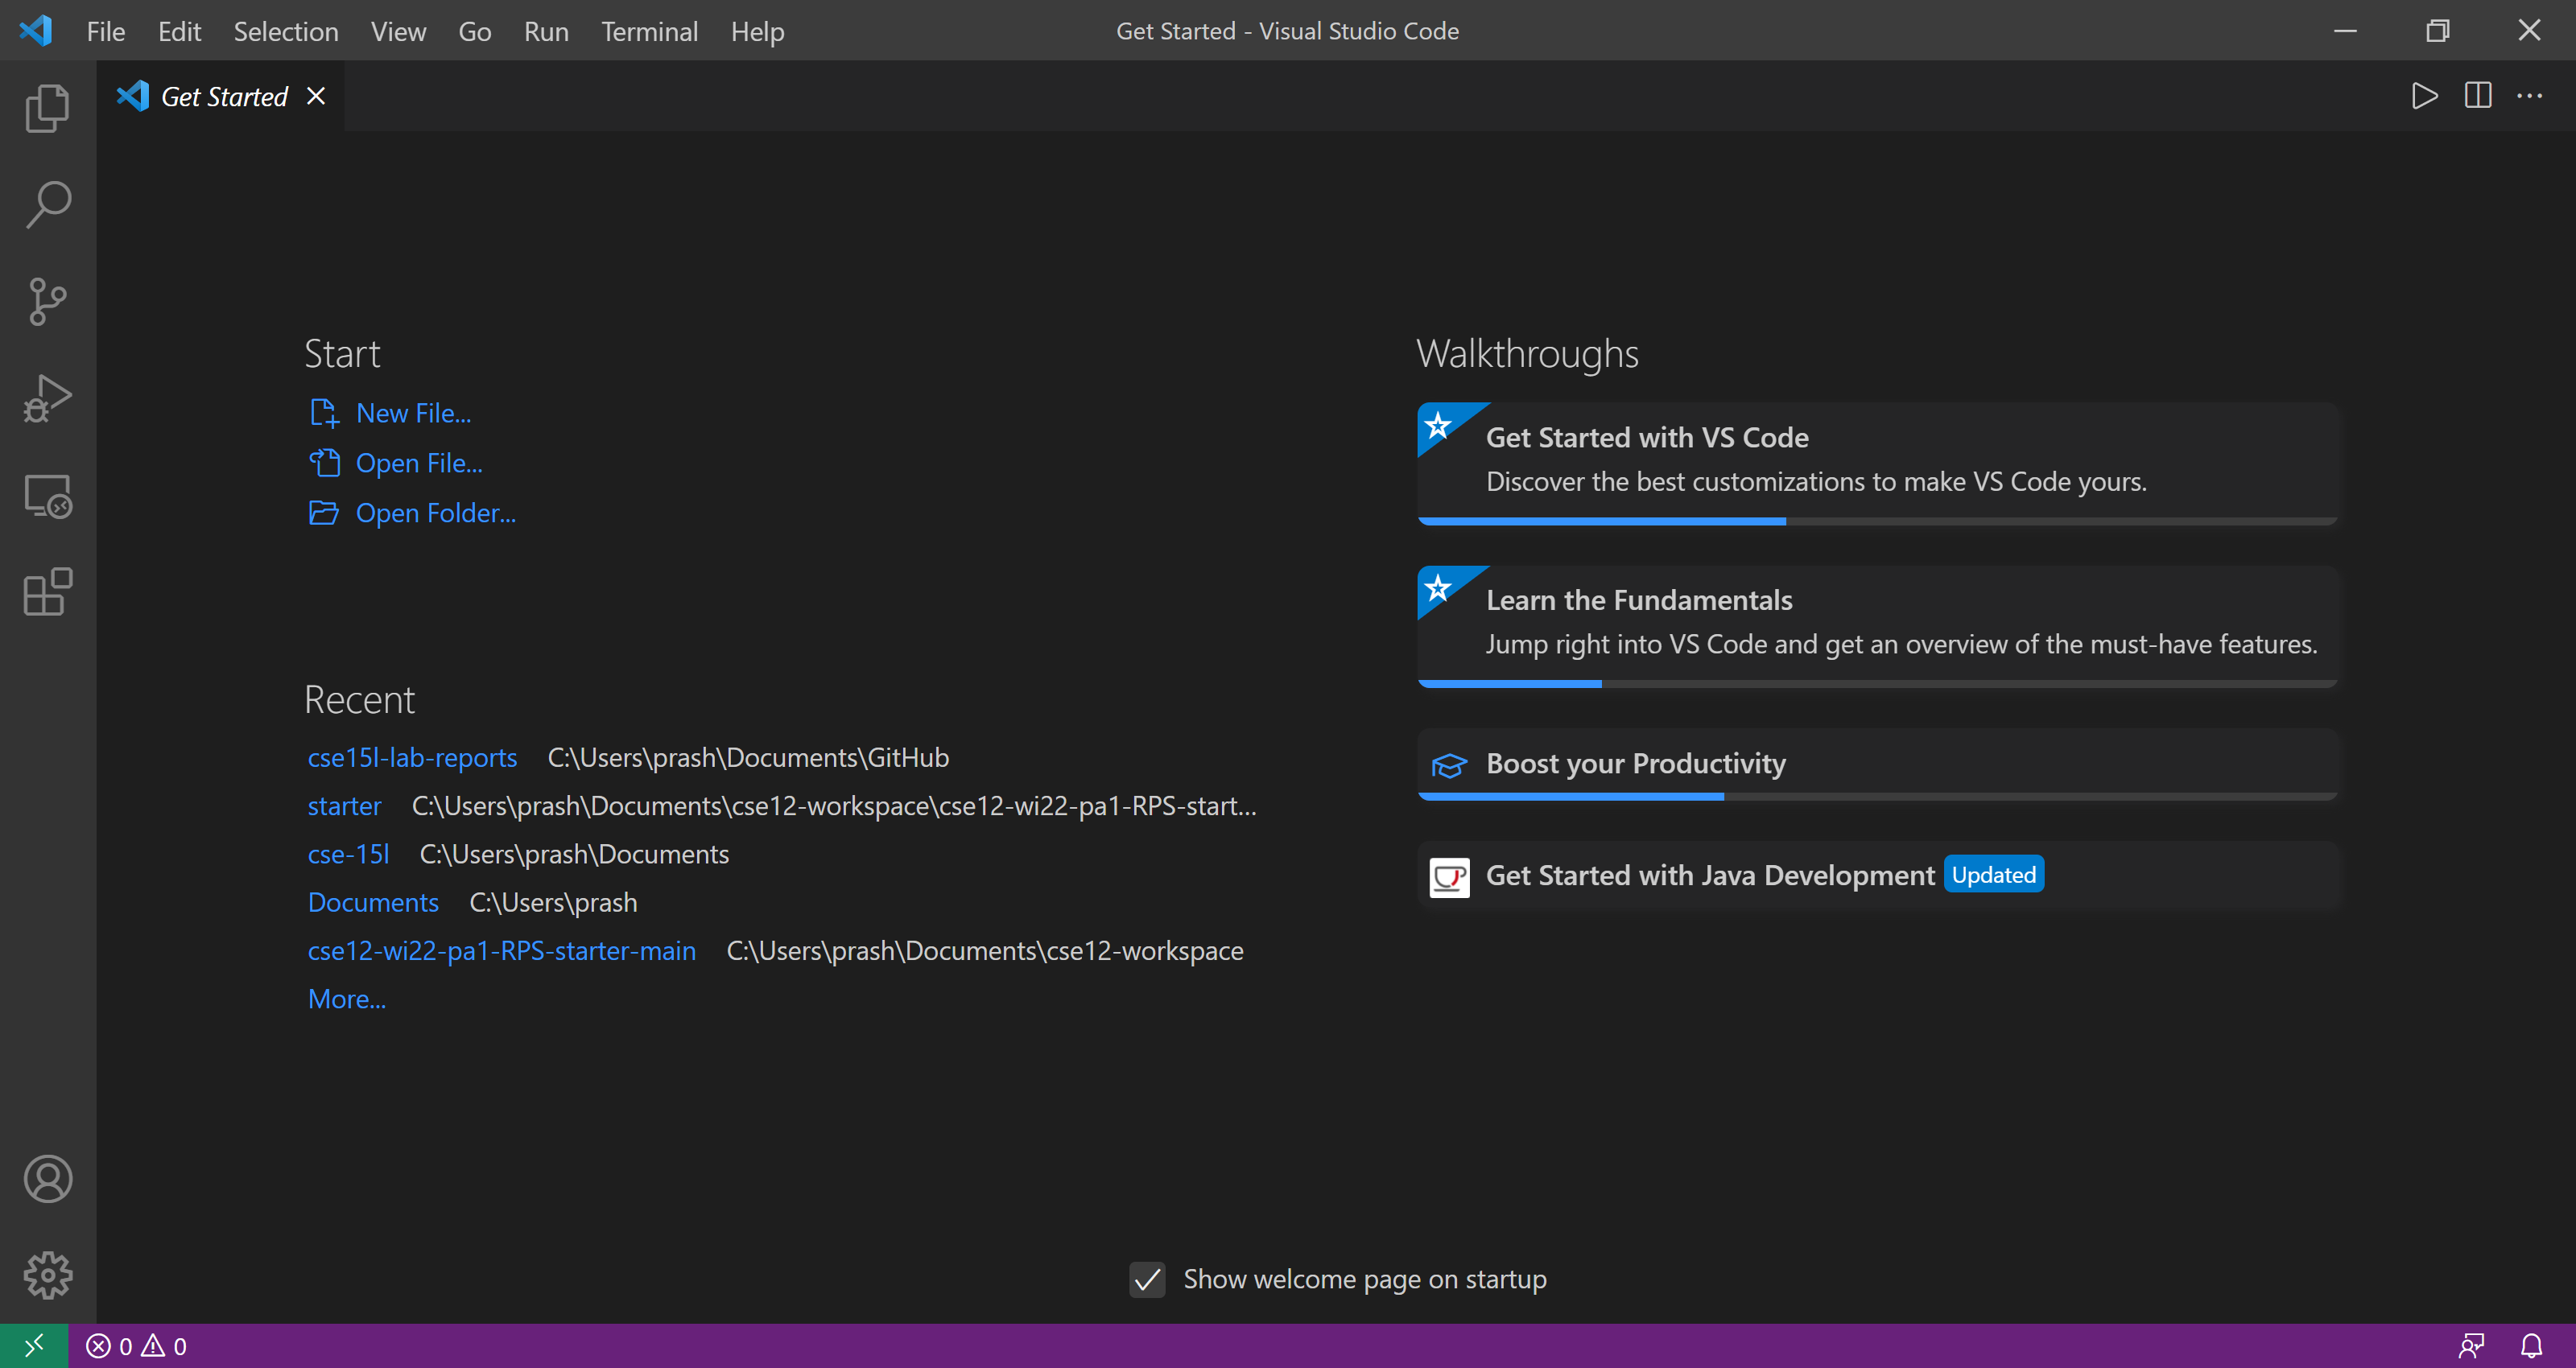Click More... to show more recent items
Screen dimensions: 2576x1368
(x=346, y=999)
